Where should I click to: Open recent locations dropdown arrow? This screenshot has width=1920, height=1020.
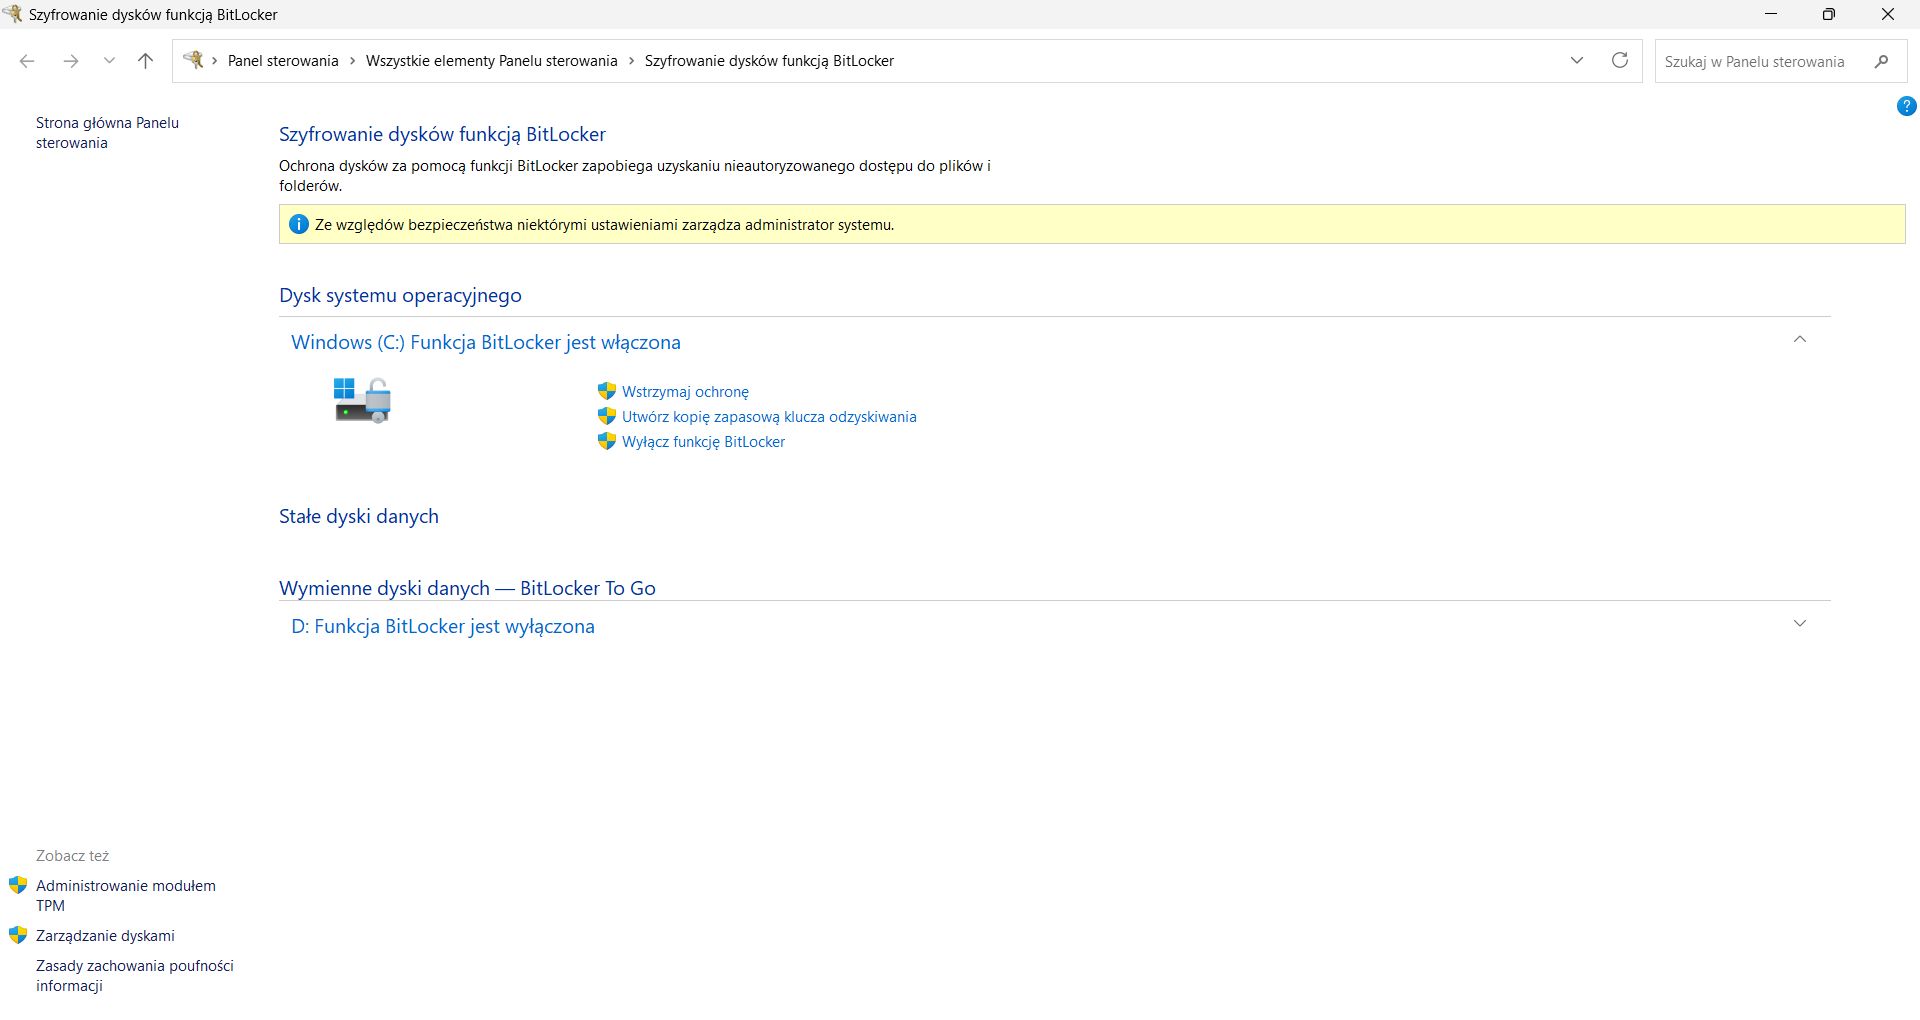(109, 61)
